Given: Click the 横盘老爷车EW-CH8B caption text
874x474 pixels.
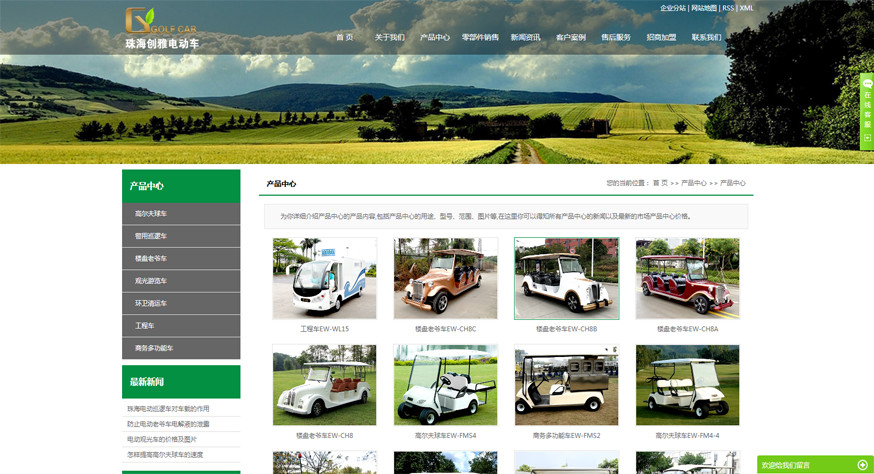Looking at the screenshot, I should click(566, 329).
